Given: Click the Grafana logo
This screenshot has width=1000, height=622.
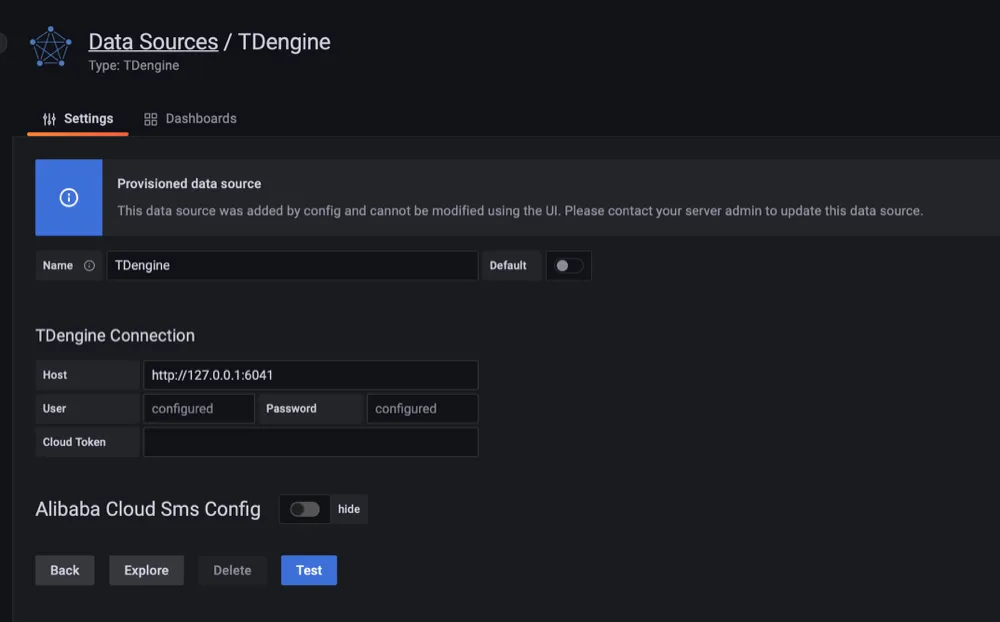Looking at the screenshot, I should click(x=50, y=47).
